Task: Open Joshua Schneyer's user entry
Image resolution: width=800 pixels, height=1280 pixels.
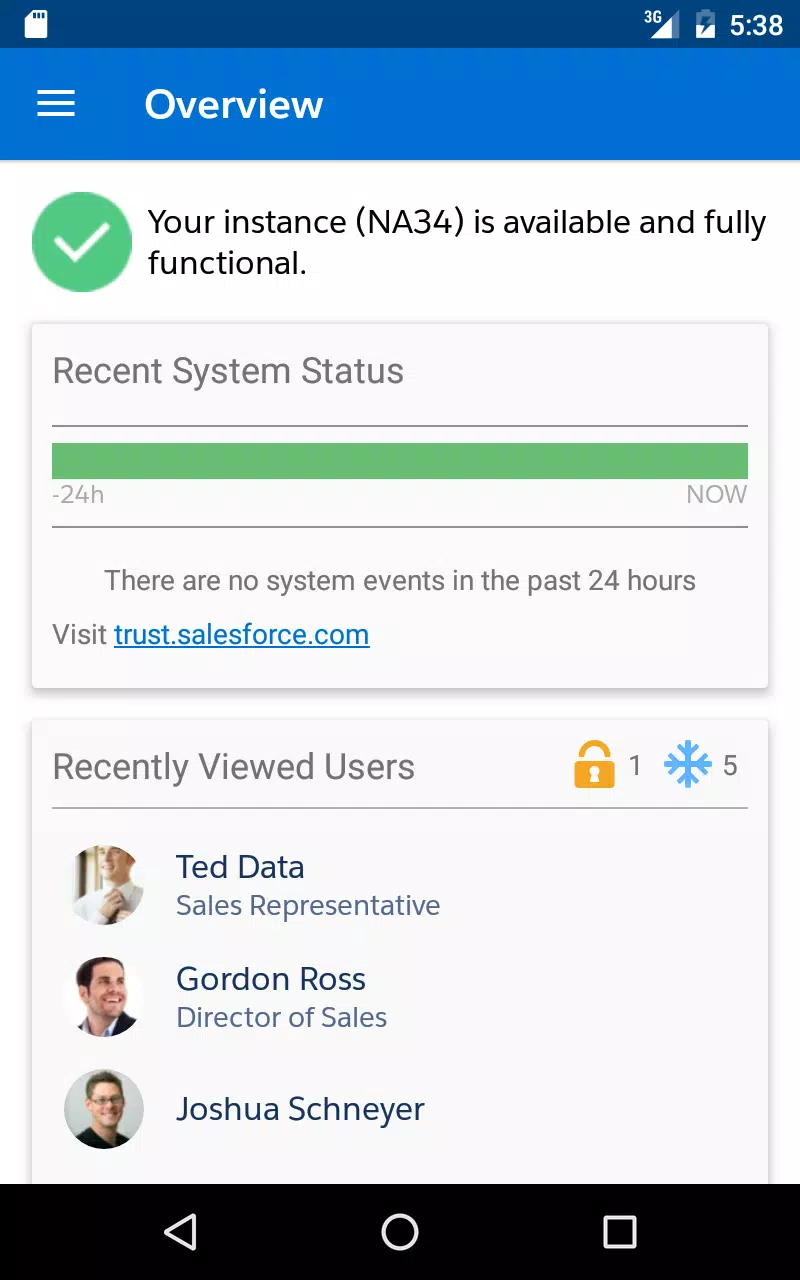Action: coord(400,1108)
